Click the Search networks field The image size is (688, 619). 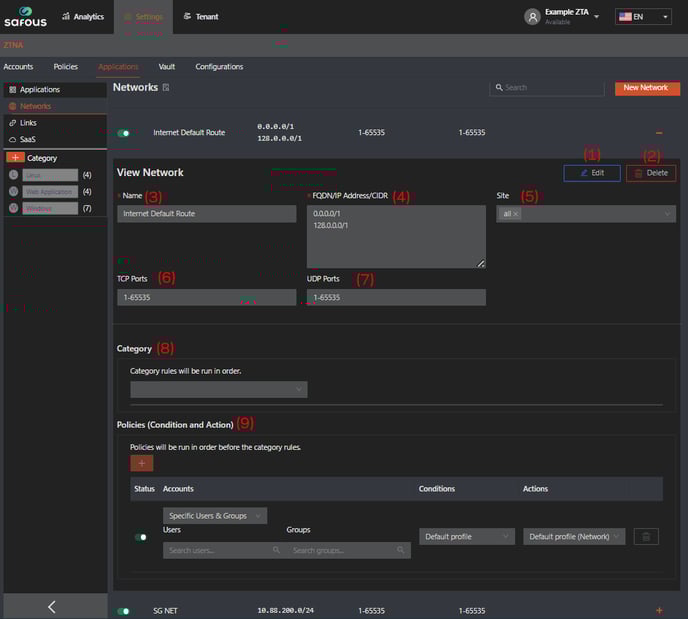[548, 88]
